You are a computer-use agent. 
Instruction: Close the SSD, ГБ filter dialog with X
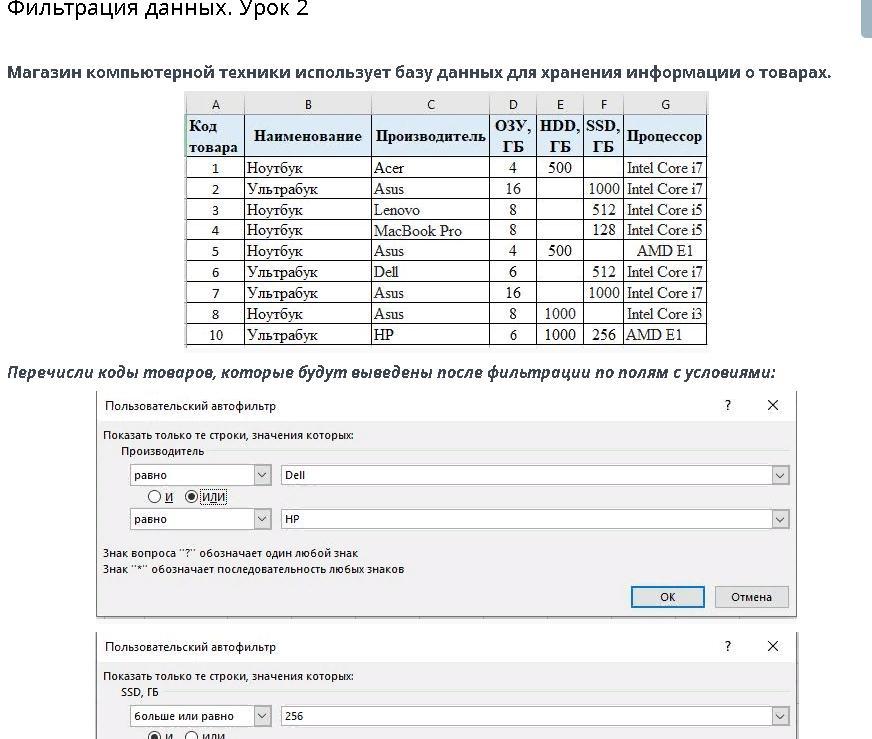(x=773, y=646)
